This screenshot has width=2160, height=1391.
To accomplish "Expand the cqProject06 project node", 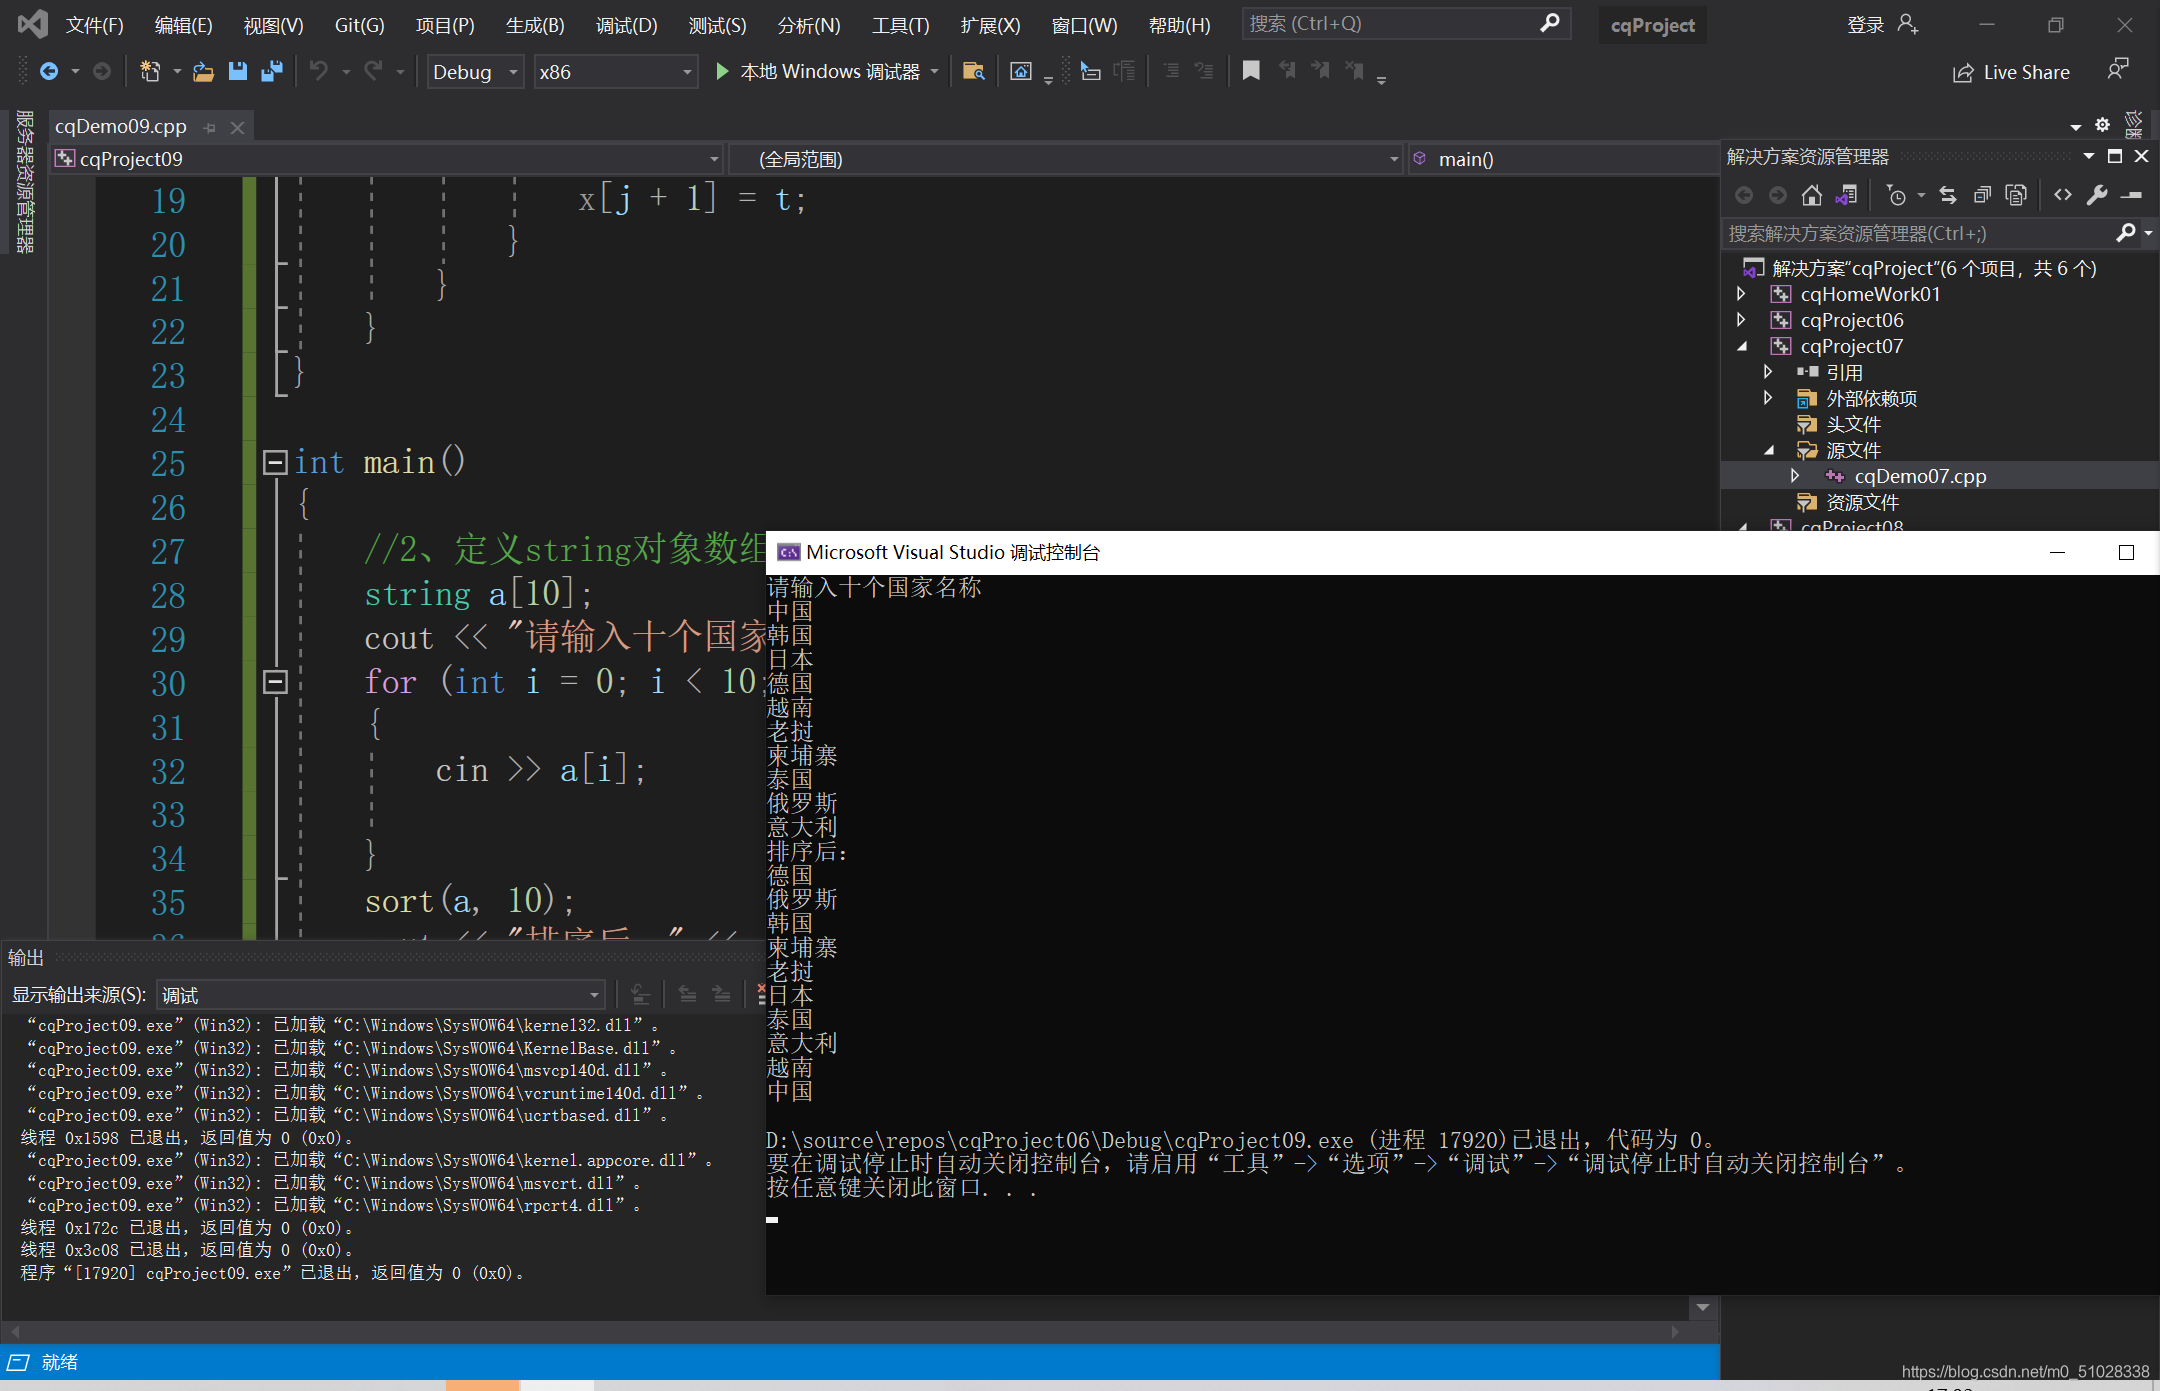I will pos(1741,320).
